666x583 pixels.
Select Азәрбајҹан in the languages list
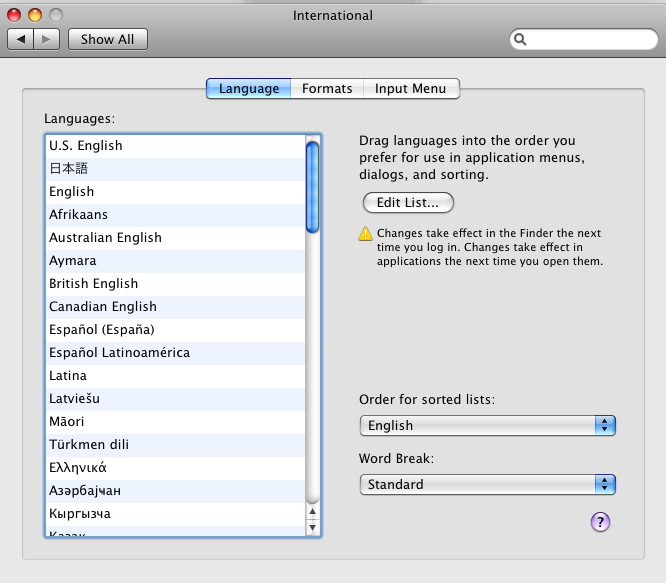coord(175,491)
